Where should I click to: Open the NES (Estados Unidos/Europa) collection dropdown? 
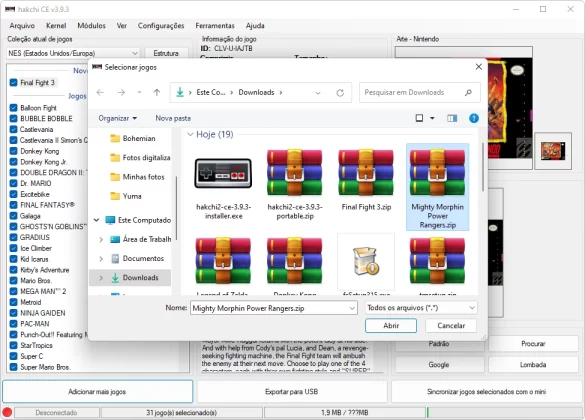pyautogui.click(x=73, y=53)
